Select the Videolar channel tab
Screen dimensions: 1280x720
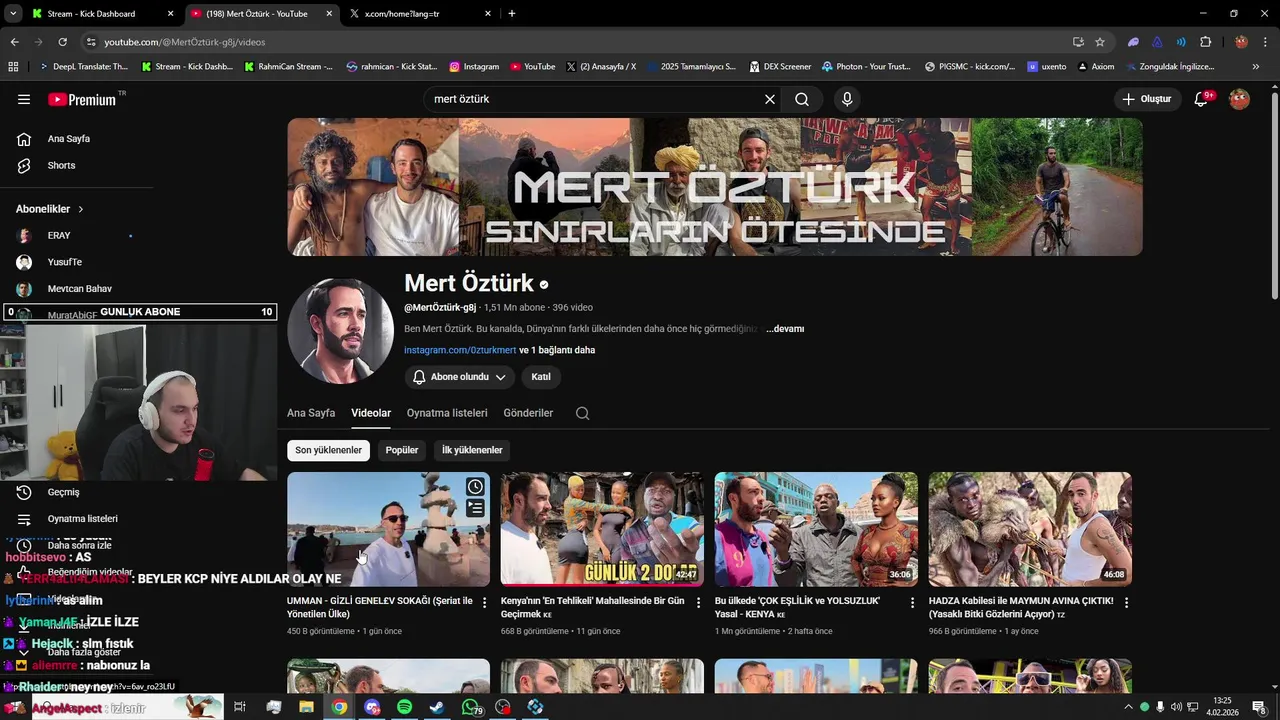click(371, 413)
